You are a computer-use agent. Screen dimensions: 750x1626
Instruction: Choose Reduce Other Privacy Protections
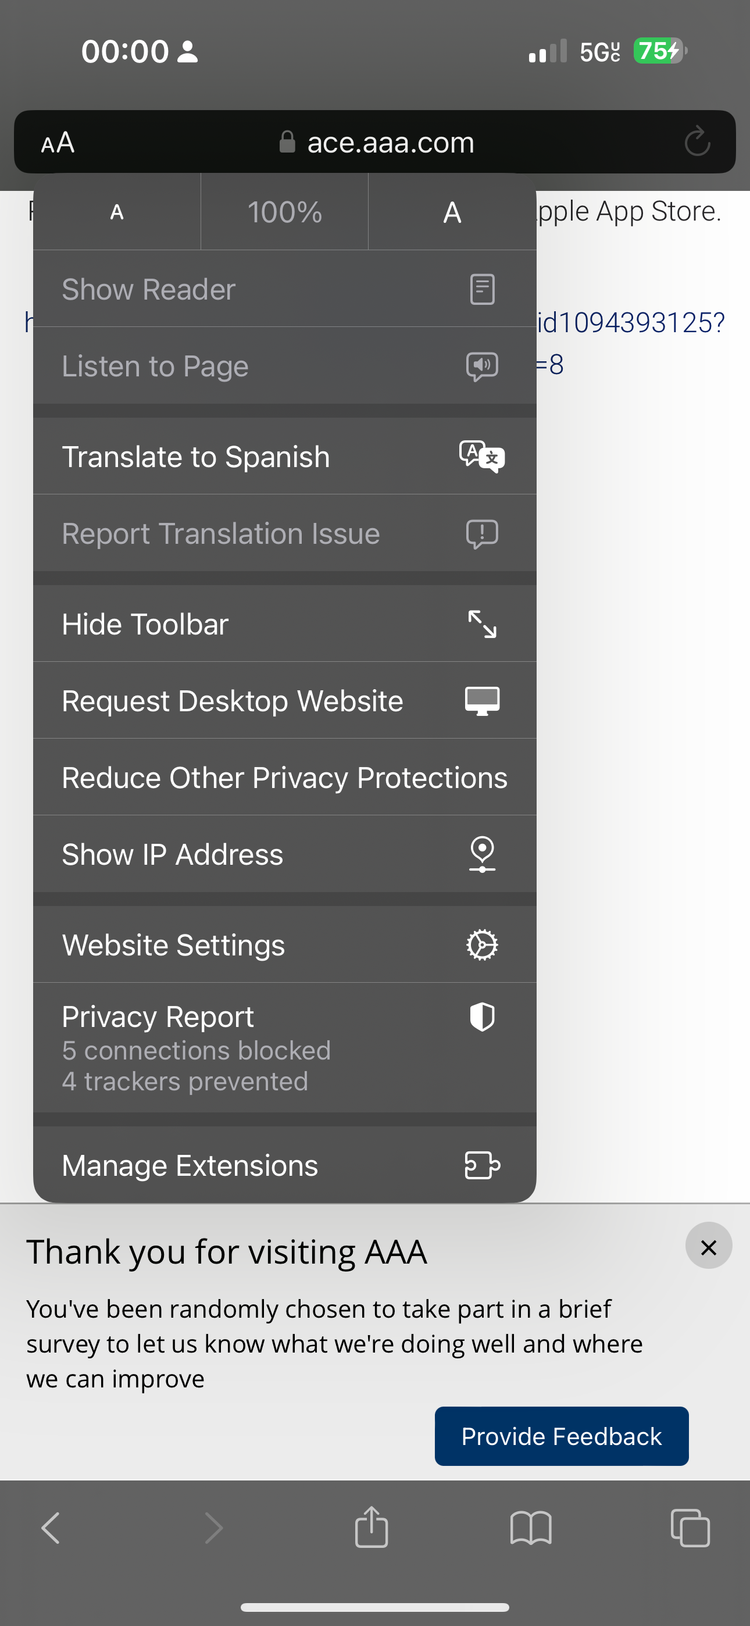285,778
